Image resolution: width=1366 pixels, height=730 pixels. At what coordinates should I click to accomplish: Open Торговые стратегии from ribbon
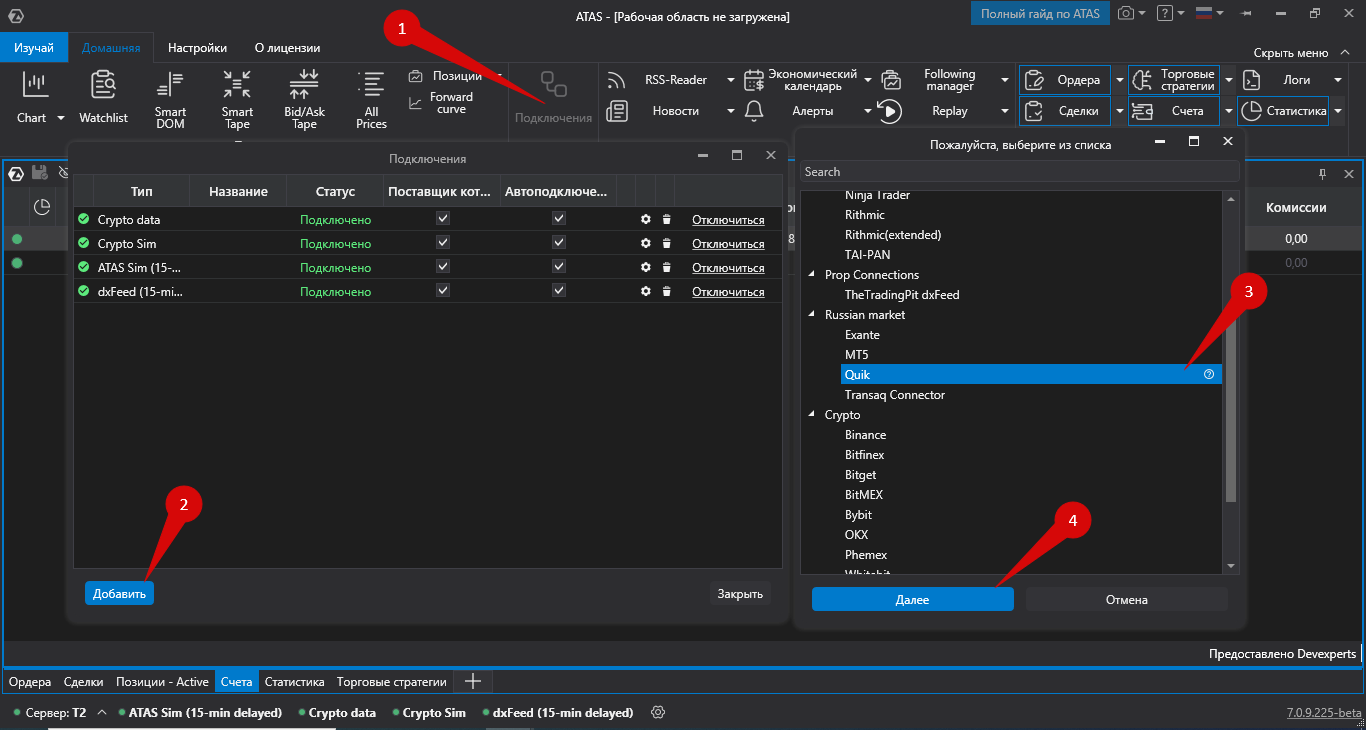(x=1175, y=80)
